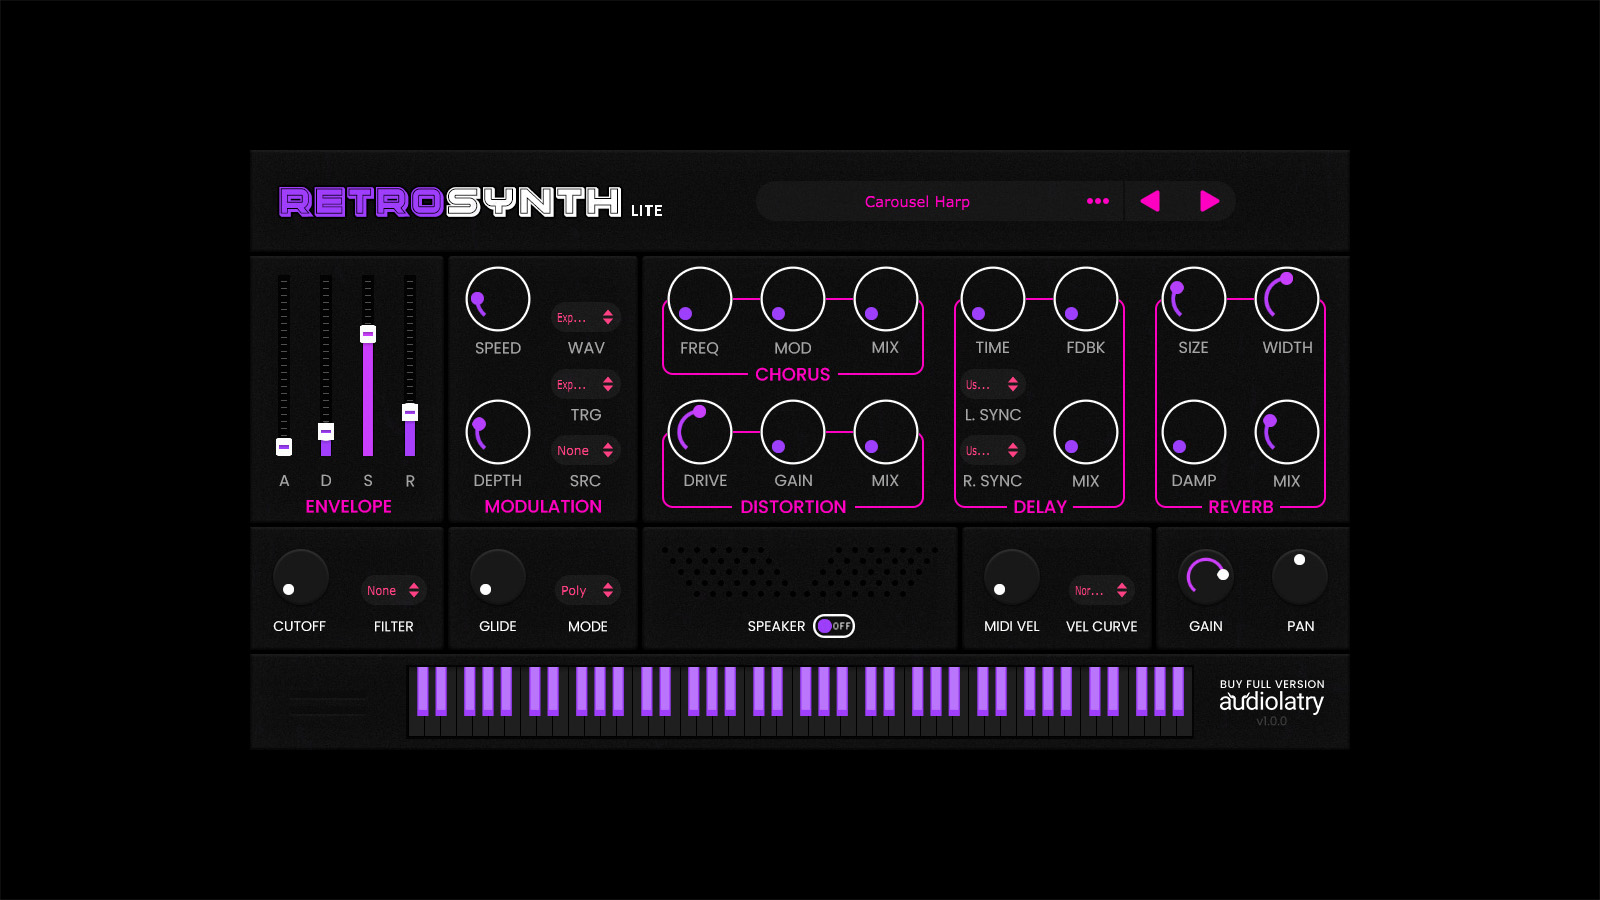Click the REVERB section label
Screen dimensions: 1600x900
click(x=1241, y=507)
